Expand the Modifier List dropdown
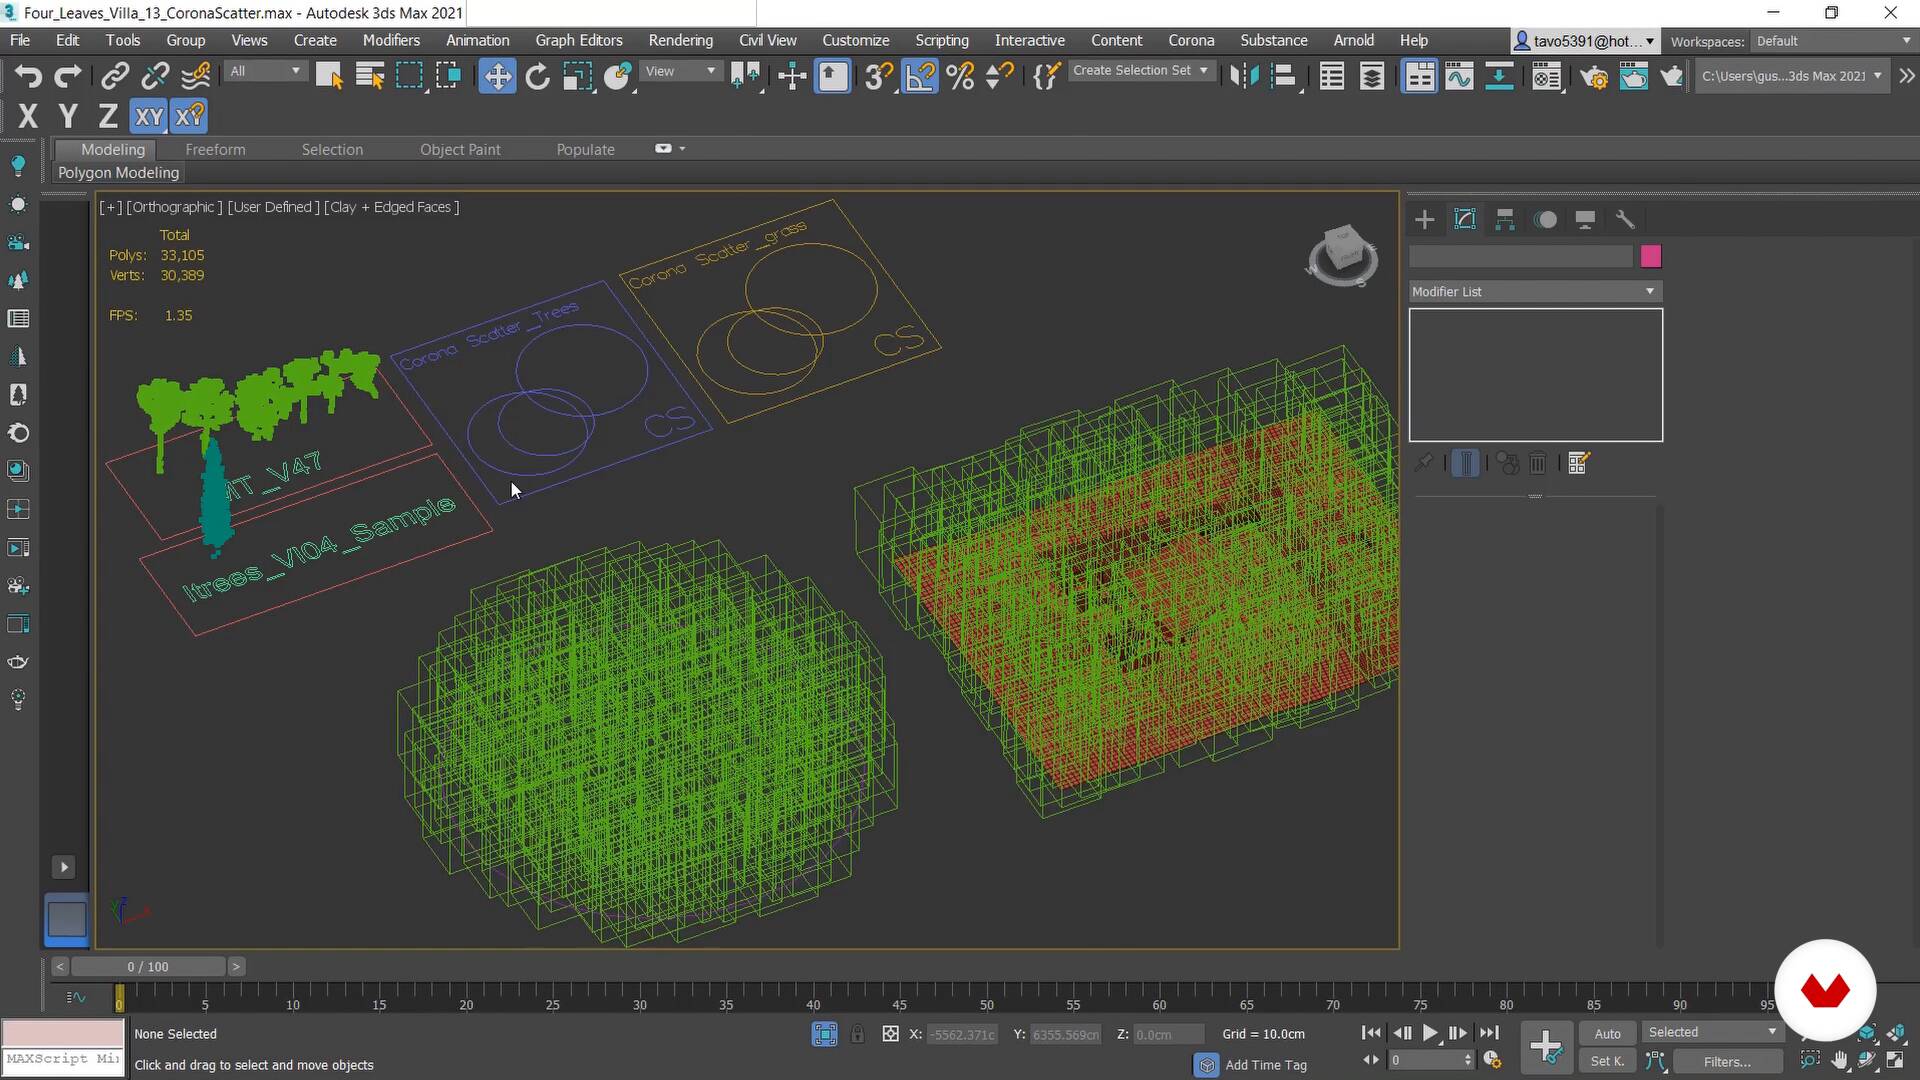This screenshot has height=1080, width=1920. 1535,291
